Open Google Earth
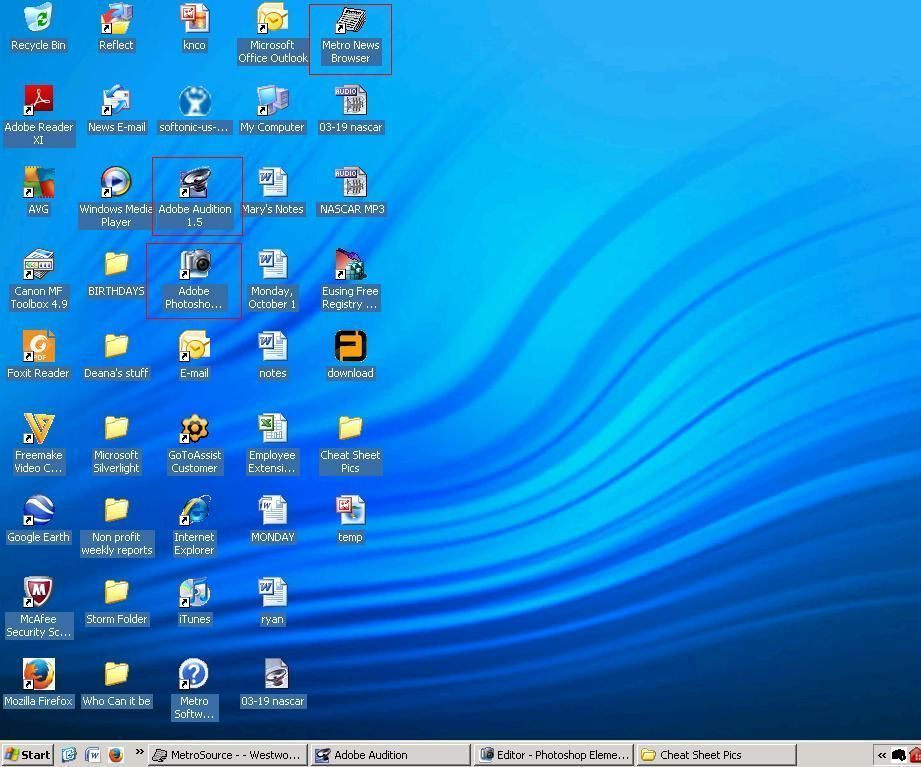 38,513
